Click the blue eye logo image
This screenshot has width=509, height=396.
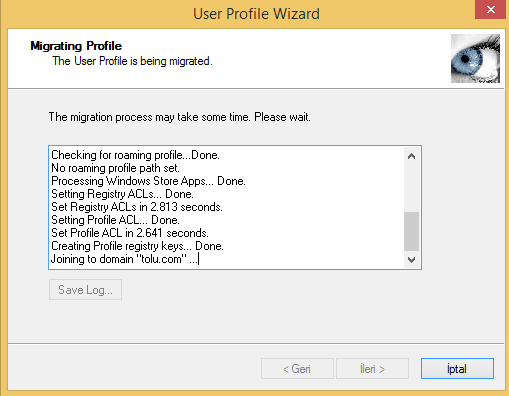475,58
